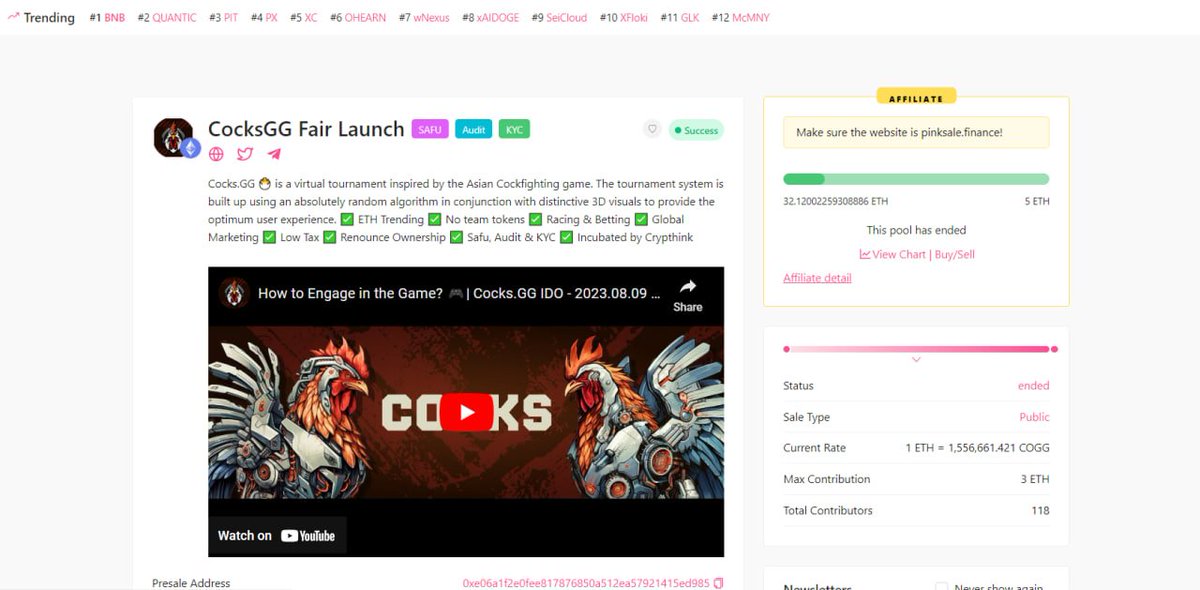Click the Max Contribution value "3 ETH"
Screen dimensions: 1200x590
tap(1035, 479)
